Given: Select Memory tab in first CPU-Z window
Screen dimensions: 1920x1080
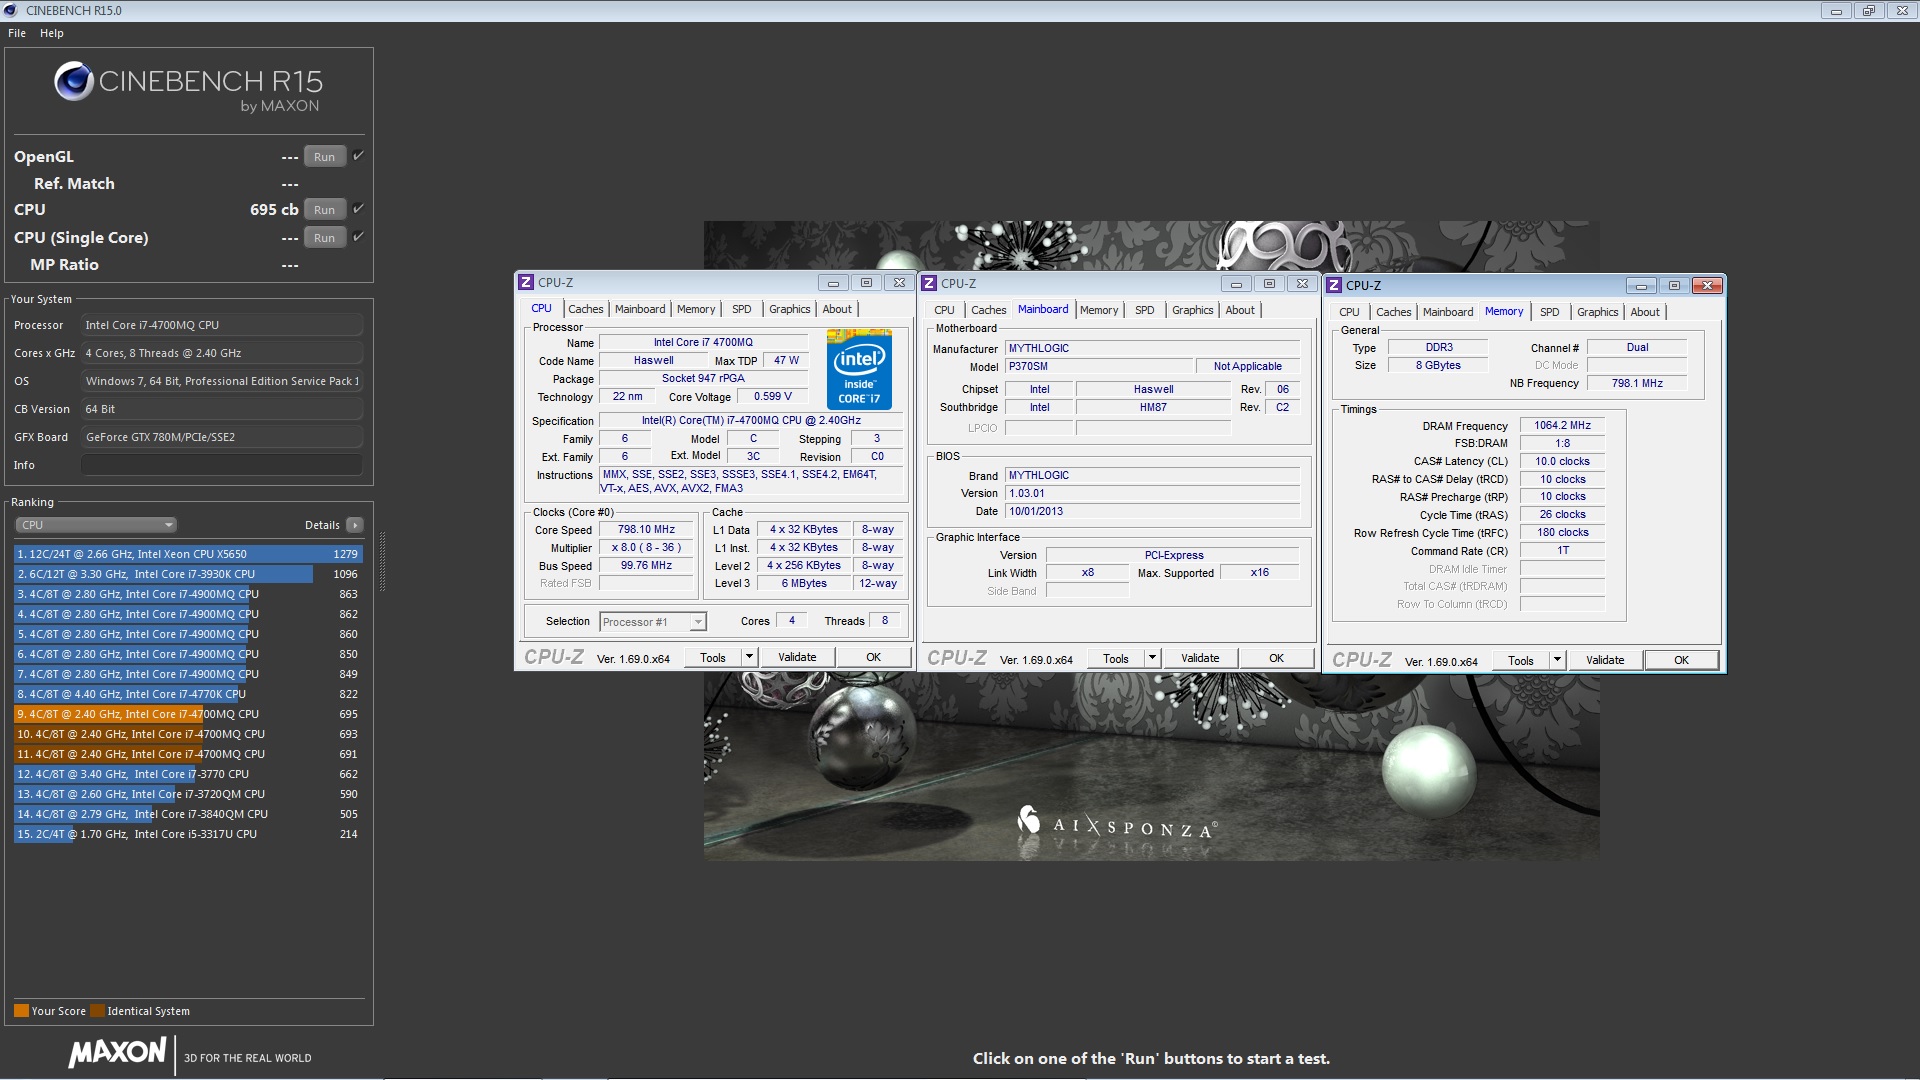Looking at the screenshot, I should 696,309.
